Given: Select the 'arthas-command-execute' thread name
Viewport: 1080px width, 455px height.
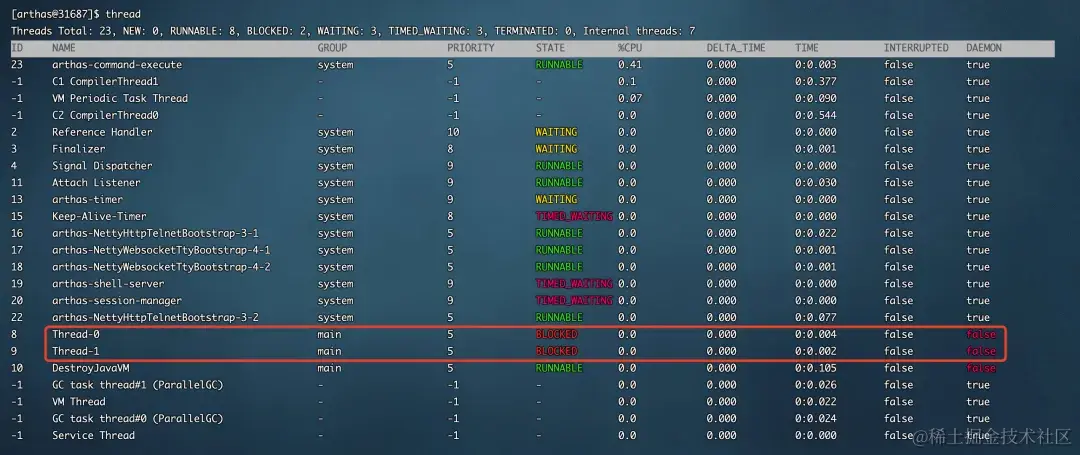Looking at the screenshot, I should pos(117,65).
